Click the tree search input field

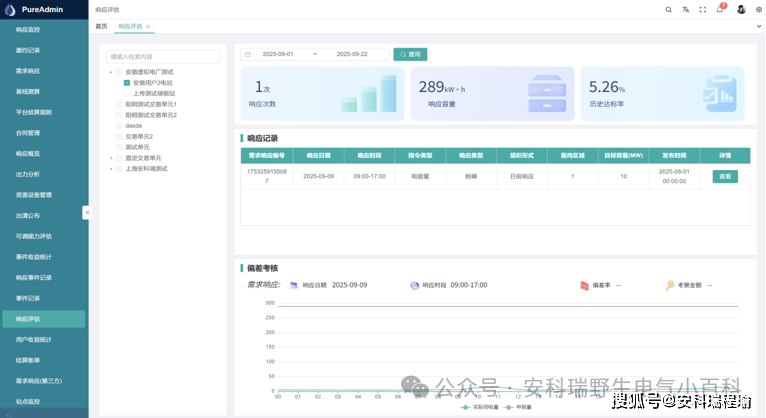tap(163, 57)
